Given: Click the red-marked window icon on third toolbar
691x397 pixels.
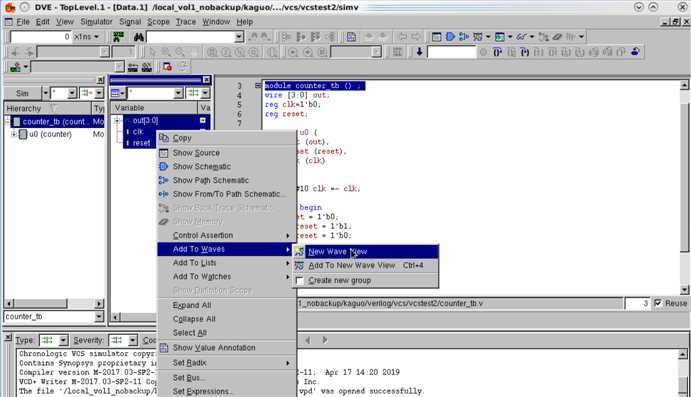Looking at the screenshot, I should [167, 67].
